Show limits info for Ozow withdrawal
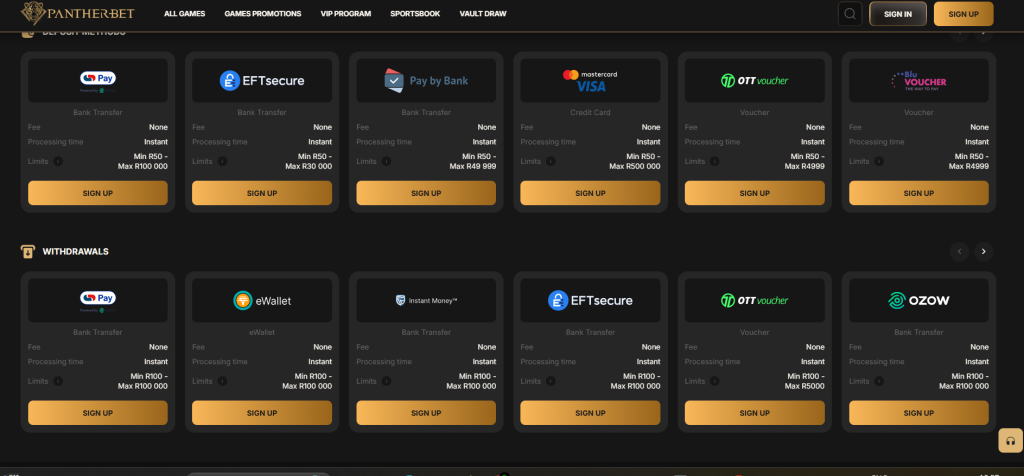Screen dimensions: 1024x476 pos(879,381)
